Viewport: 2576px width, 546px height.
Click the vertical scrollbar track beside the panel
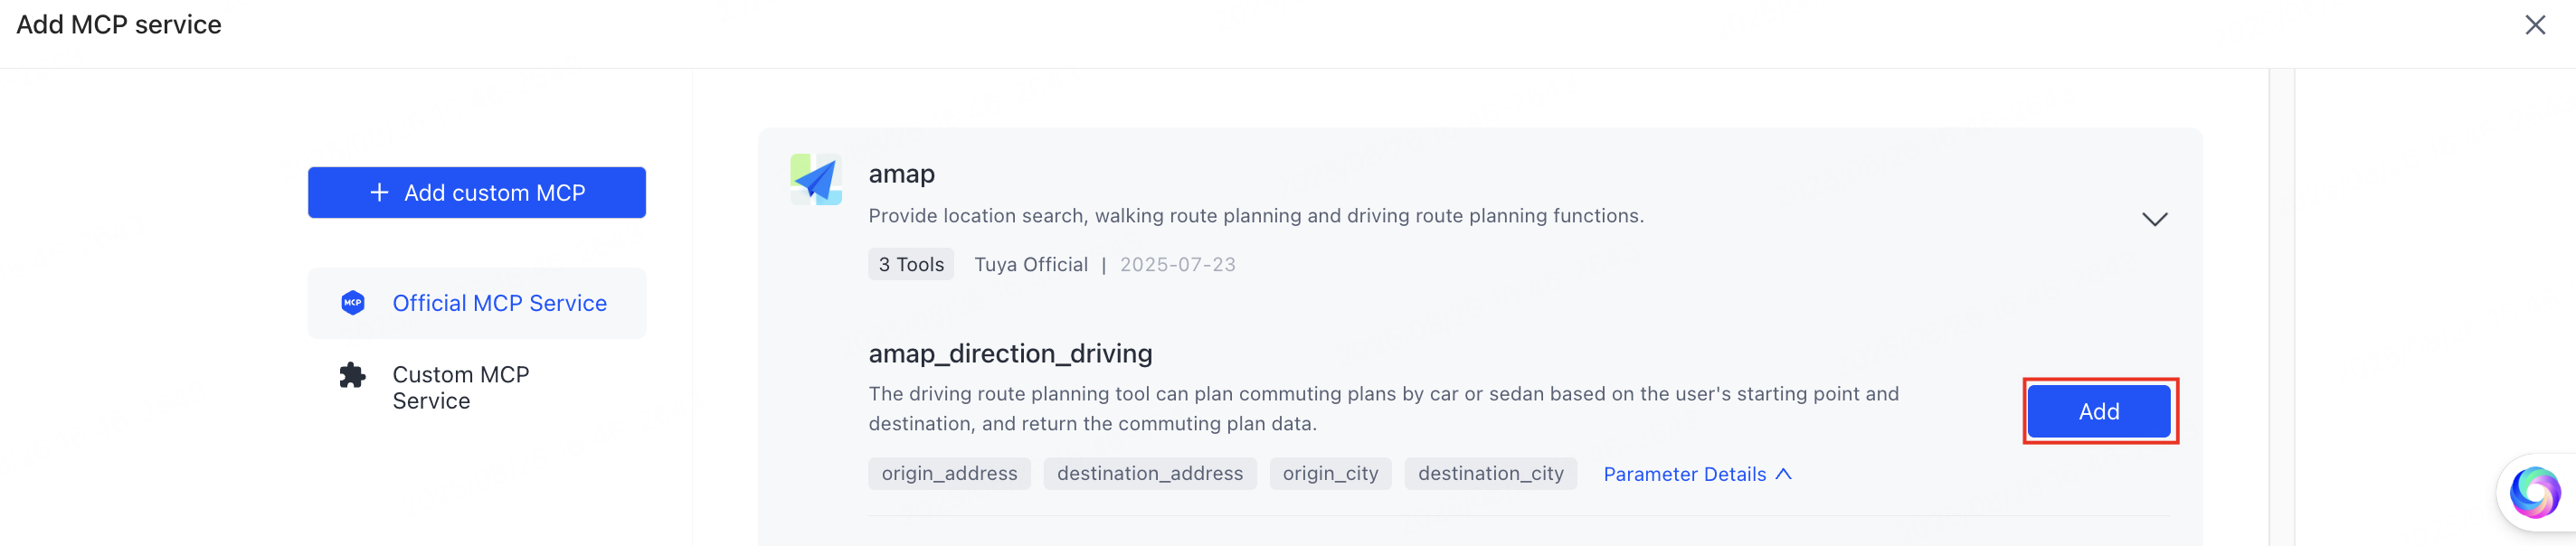click(x=2281, y=308)
